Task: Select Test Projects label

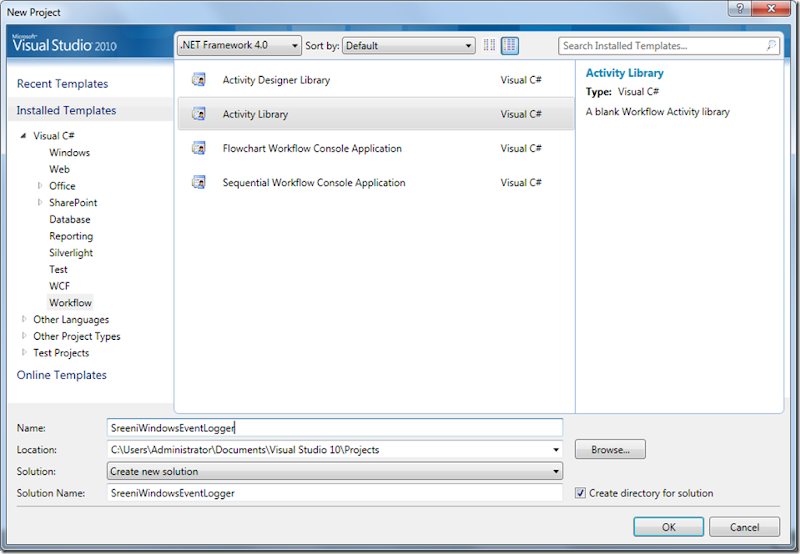Action: pyautogui.click(x=61, y=352)
